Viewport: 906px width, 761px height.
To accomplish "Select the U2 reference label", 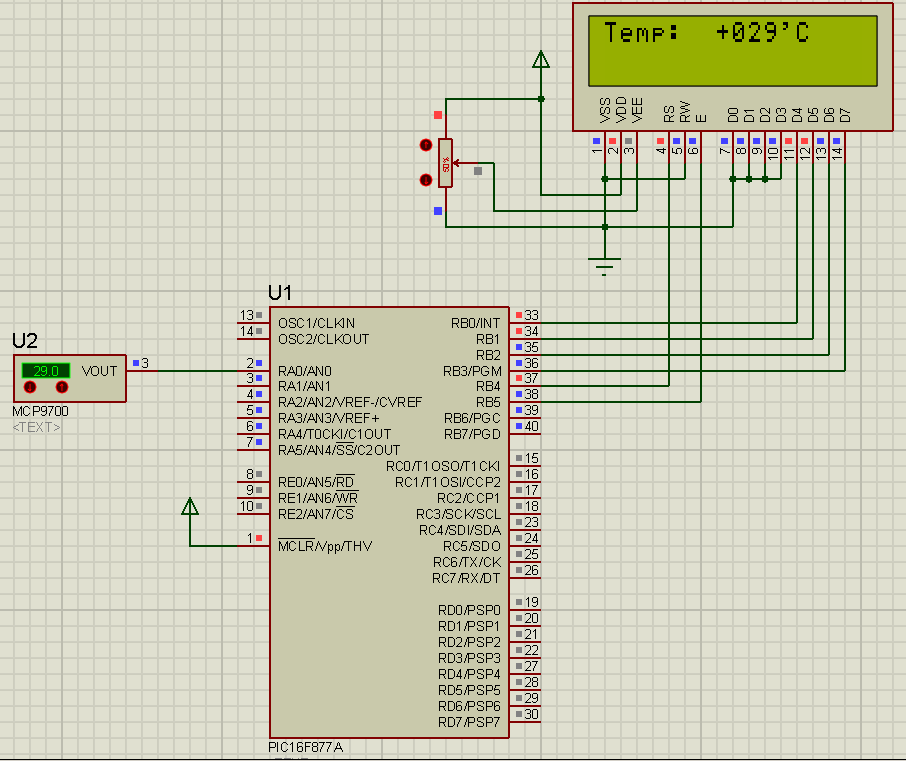I will (25, 341).
